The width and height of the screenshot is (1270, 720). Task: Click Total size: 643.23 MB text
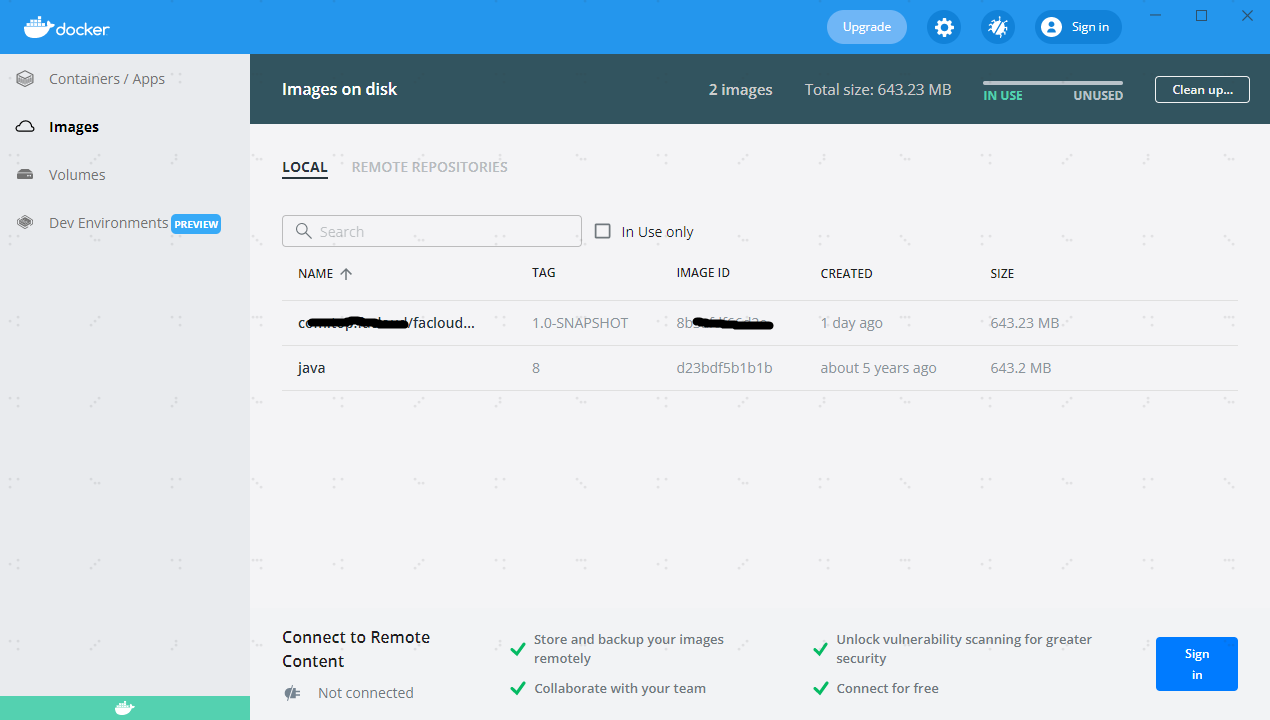[878, 90]
